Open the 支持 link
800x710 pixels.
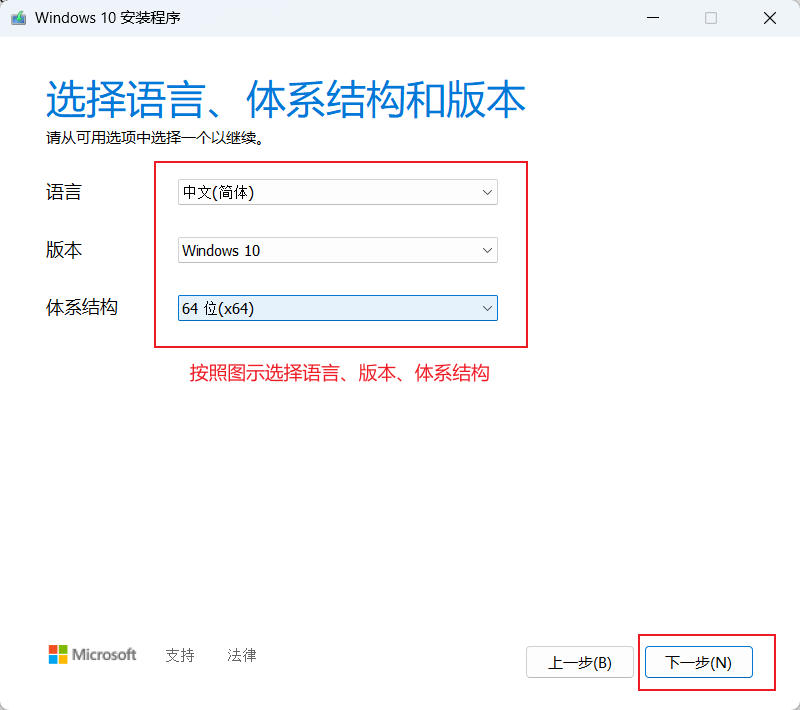pos(180,655)
